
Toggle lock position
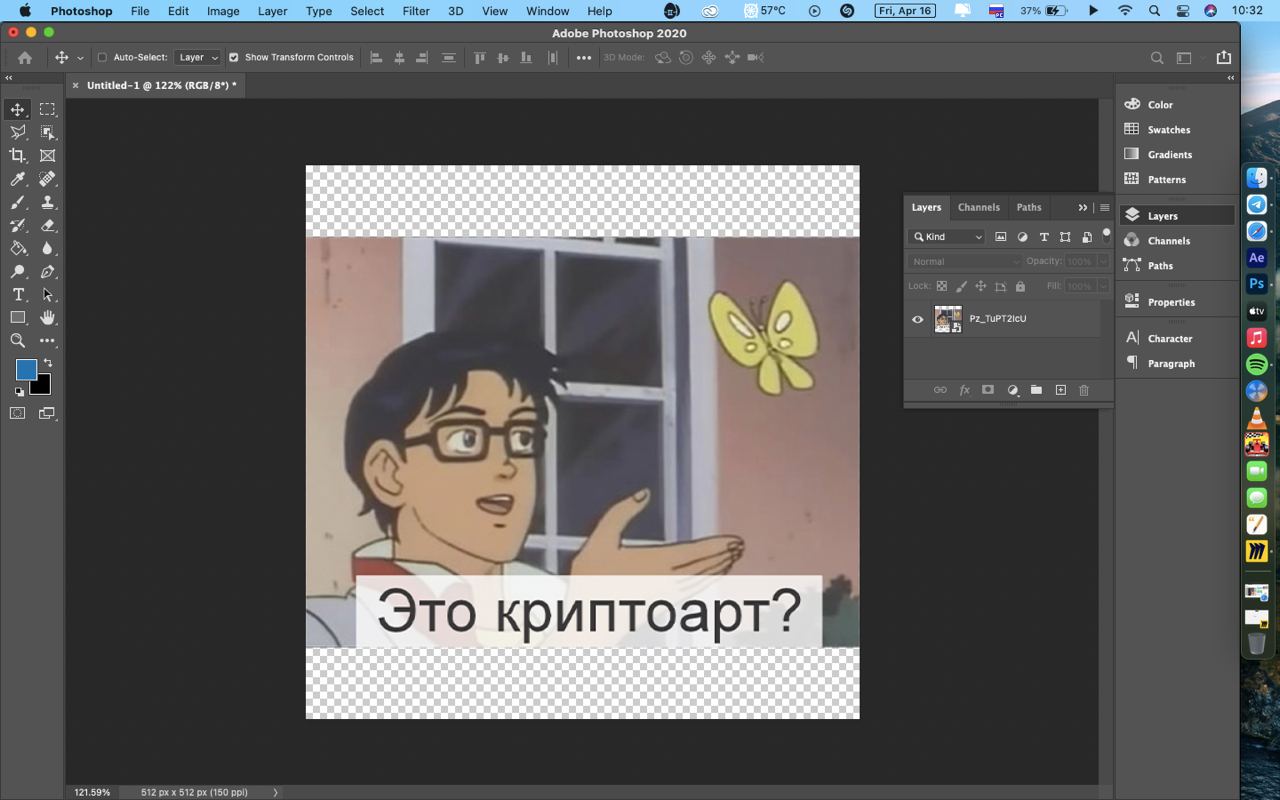(981, 286)
